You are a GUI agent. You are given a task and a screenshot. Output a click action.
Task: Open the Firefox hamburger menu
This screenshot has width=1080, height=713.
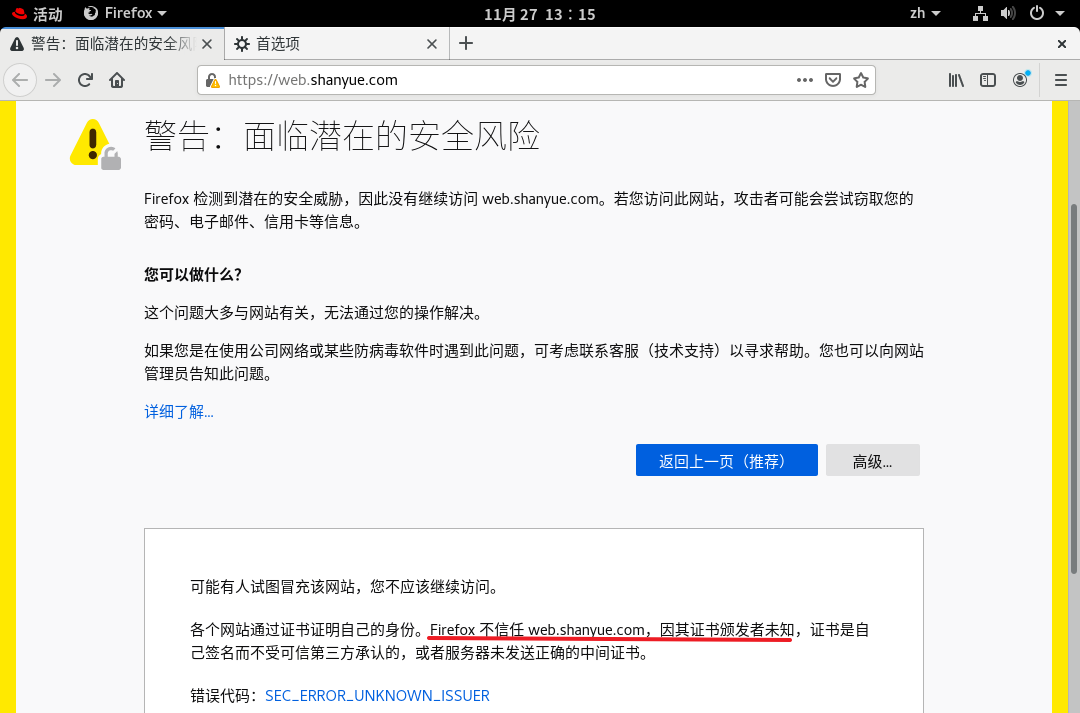[1061, 80]
